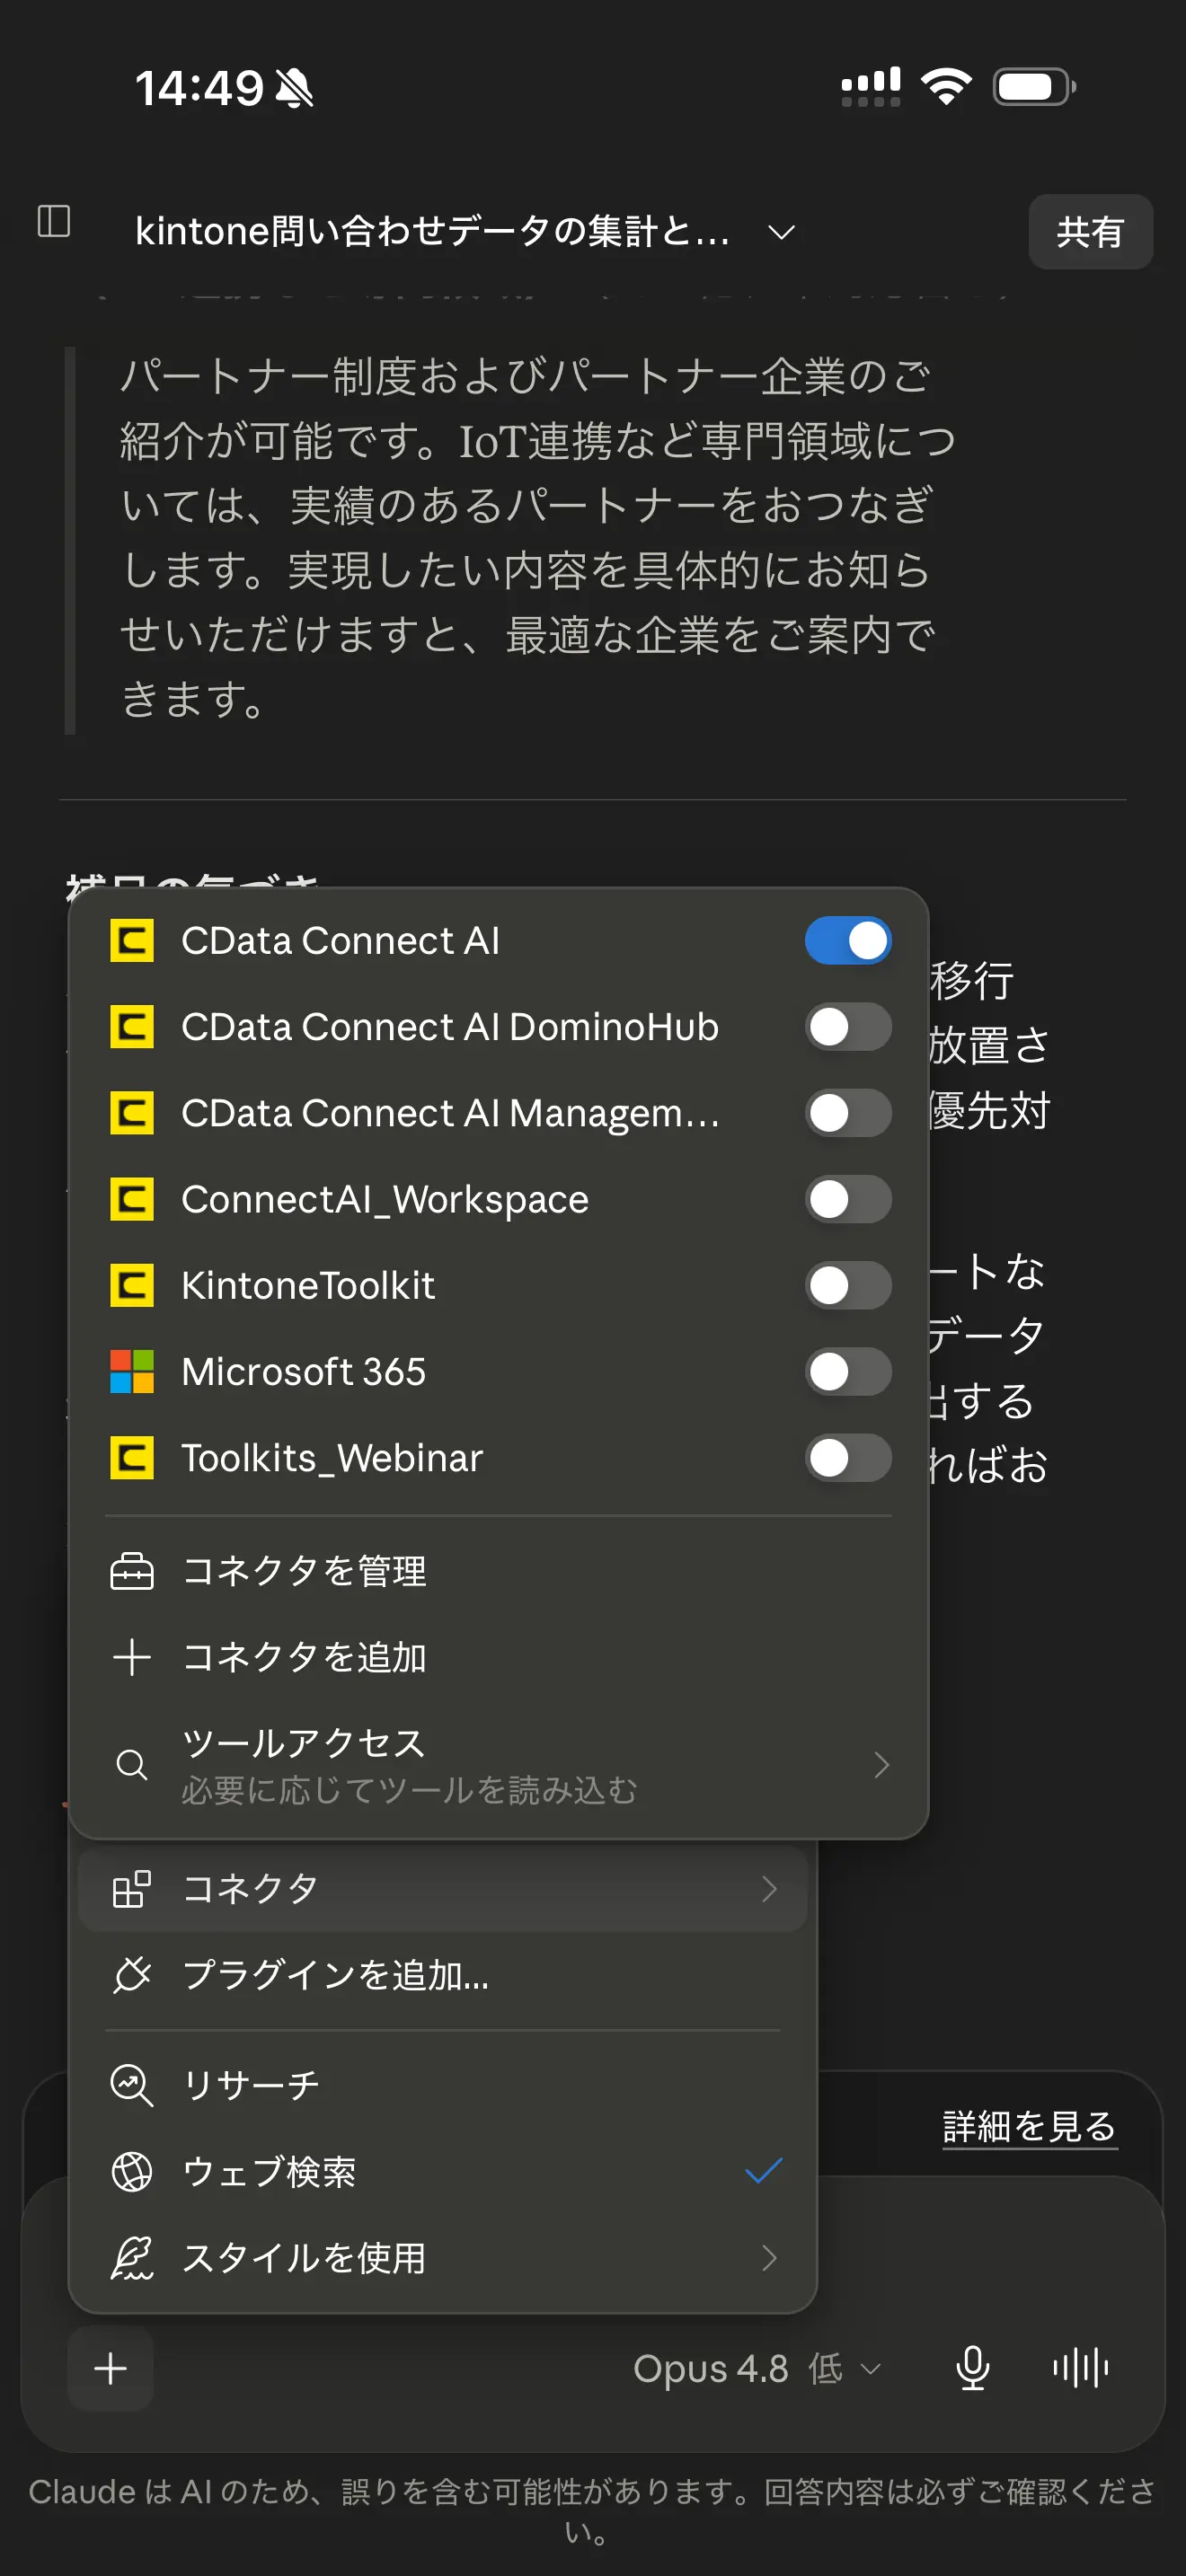Viewport: 1186px width, 2576px height.
Task: Tap the Wi-Fi status icon
Action: click(x=946, y=87)
